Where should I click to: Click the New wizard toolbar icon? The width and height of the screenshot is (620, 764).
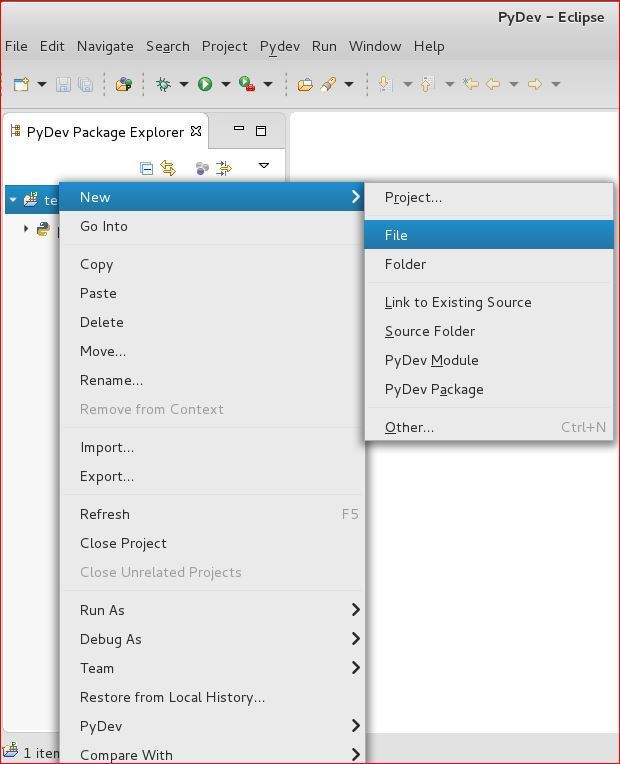coord(21,84)
